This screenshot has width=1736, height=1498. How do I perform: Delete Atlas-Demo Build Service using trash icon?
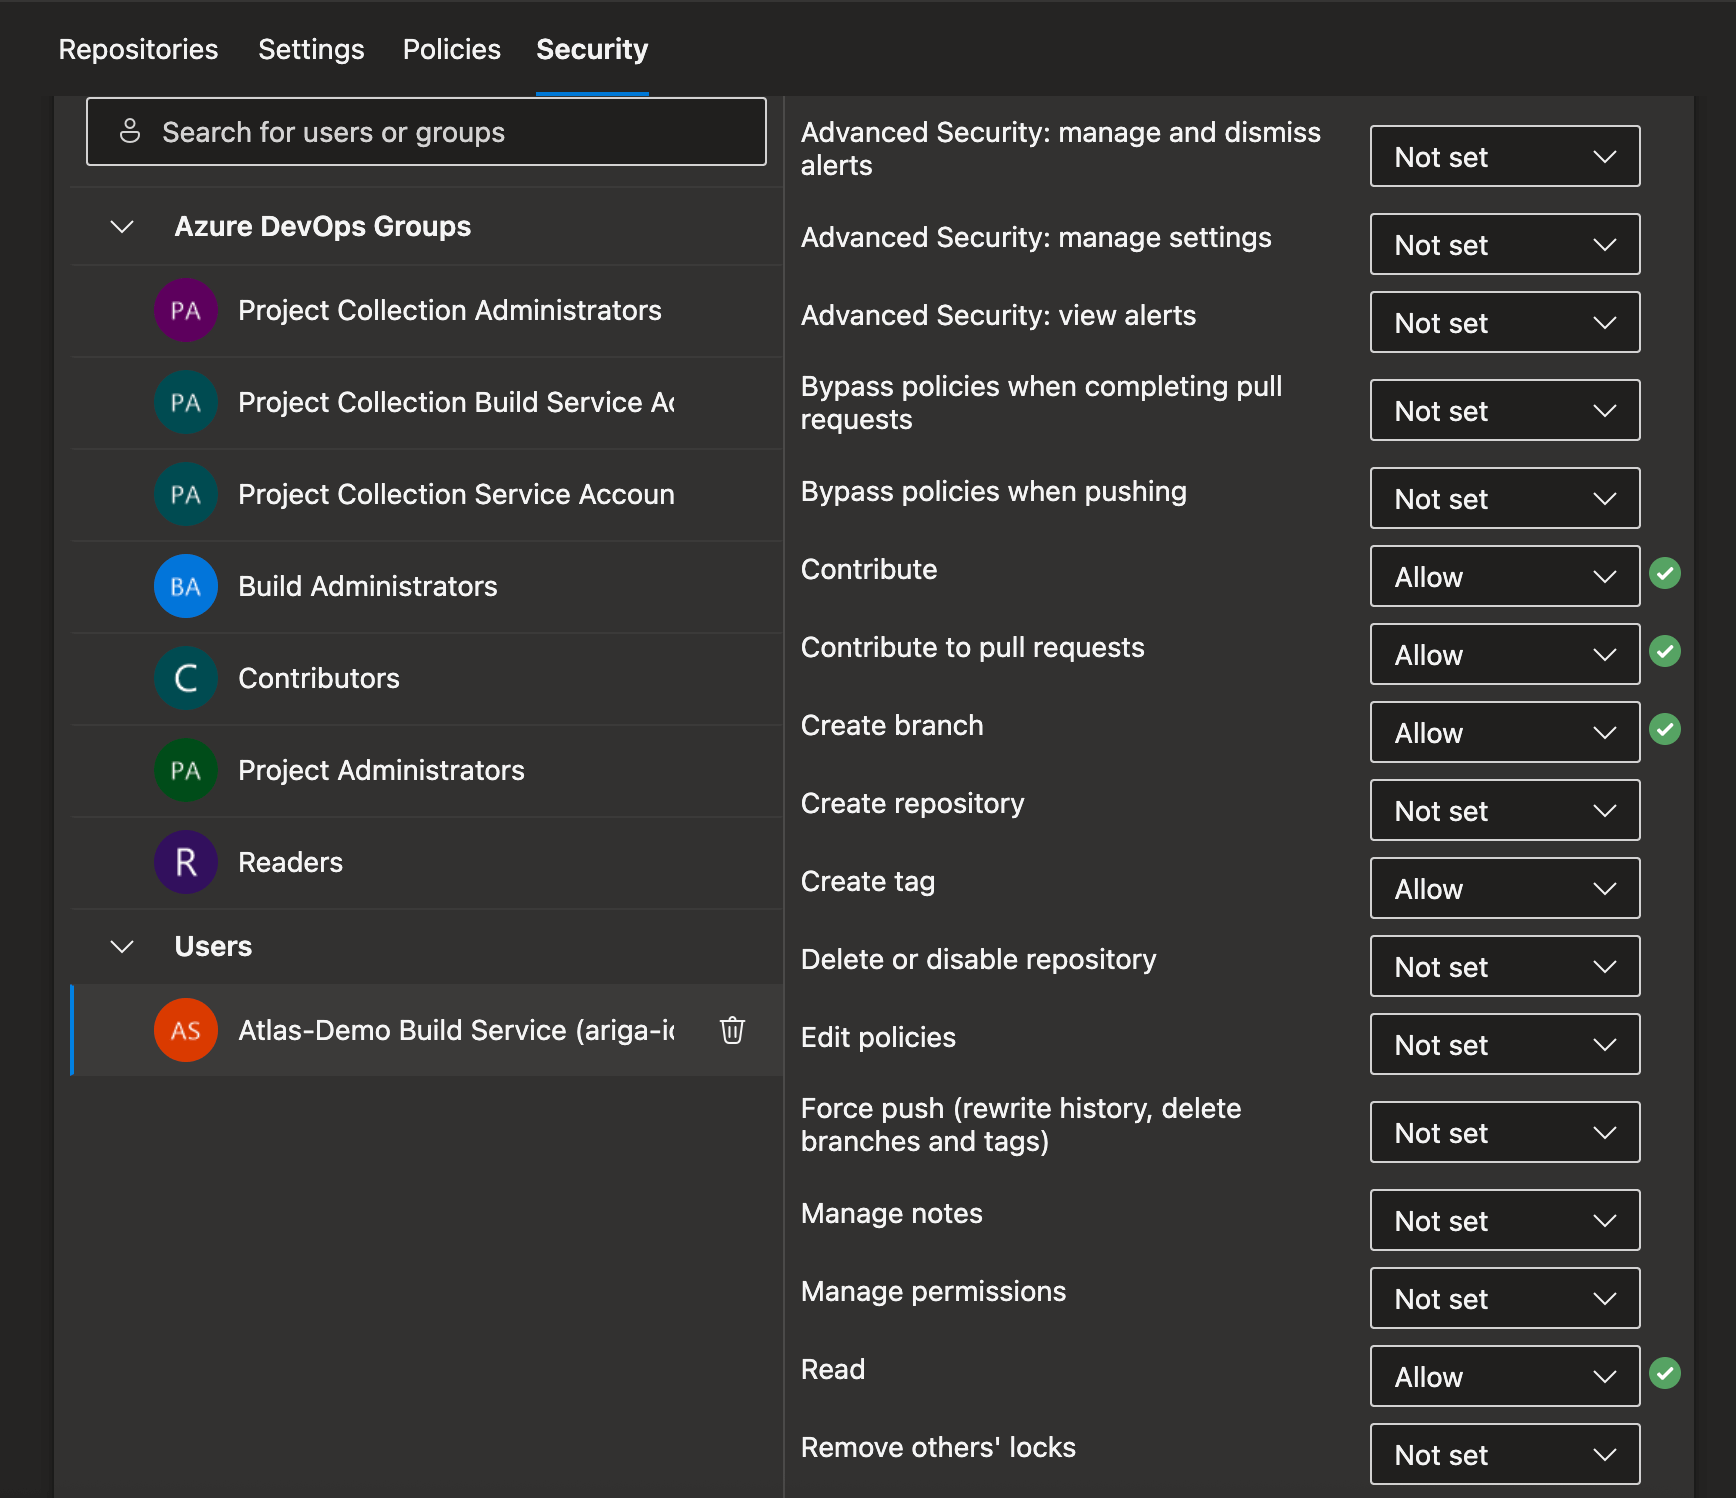(x=733, y=1030)
